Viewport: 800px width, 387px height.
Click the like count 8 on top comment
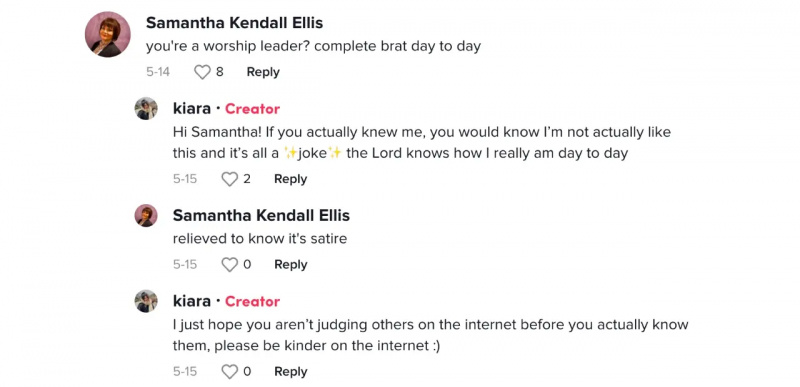[x=219, y=72]
